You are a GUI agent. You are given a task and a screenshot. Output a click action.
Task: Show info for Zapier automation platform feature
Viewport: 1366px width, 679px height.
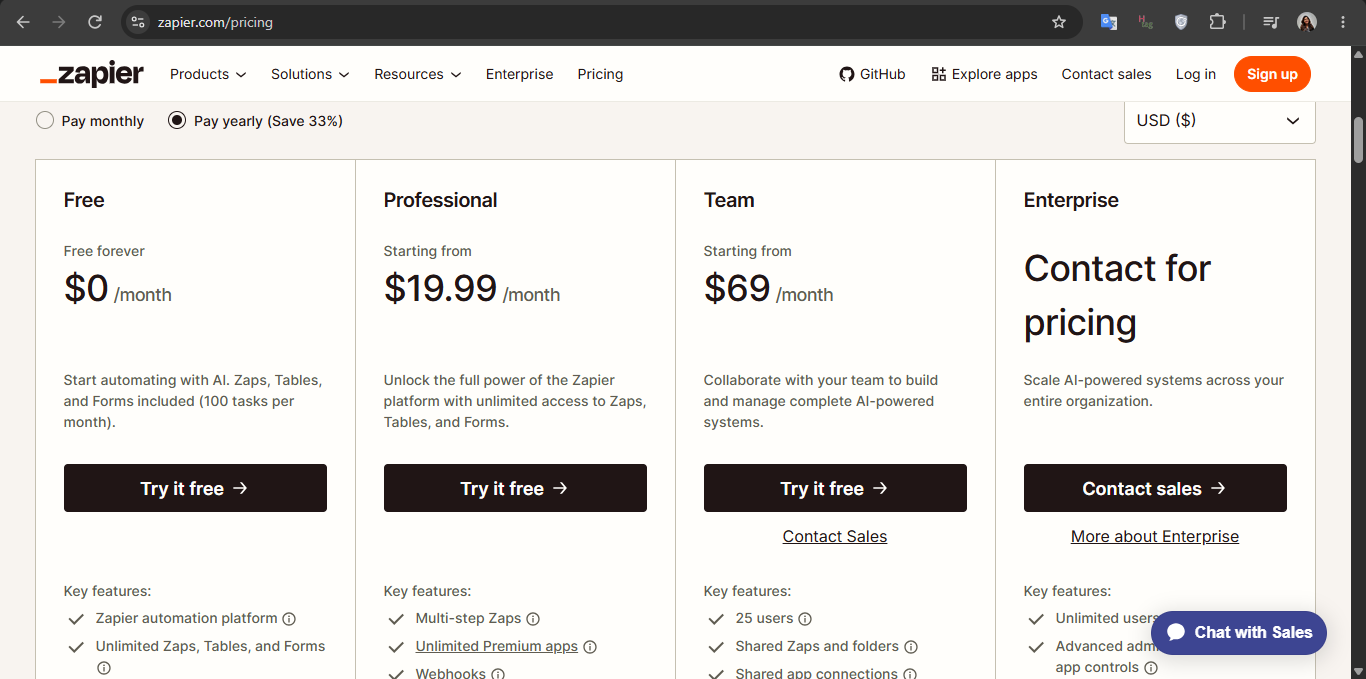[x=289, y=619]
